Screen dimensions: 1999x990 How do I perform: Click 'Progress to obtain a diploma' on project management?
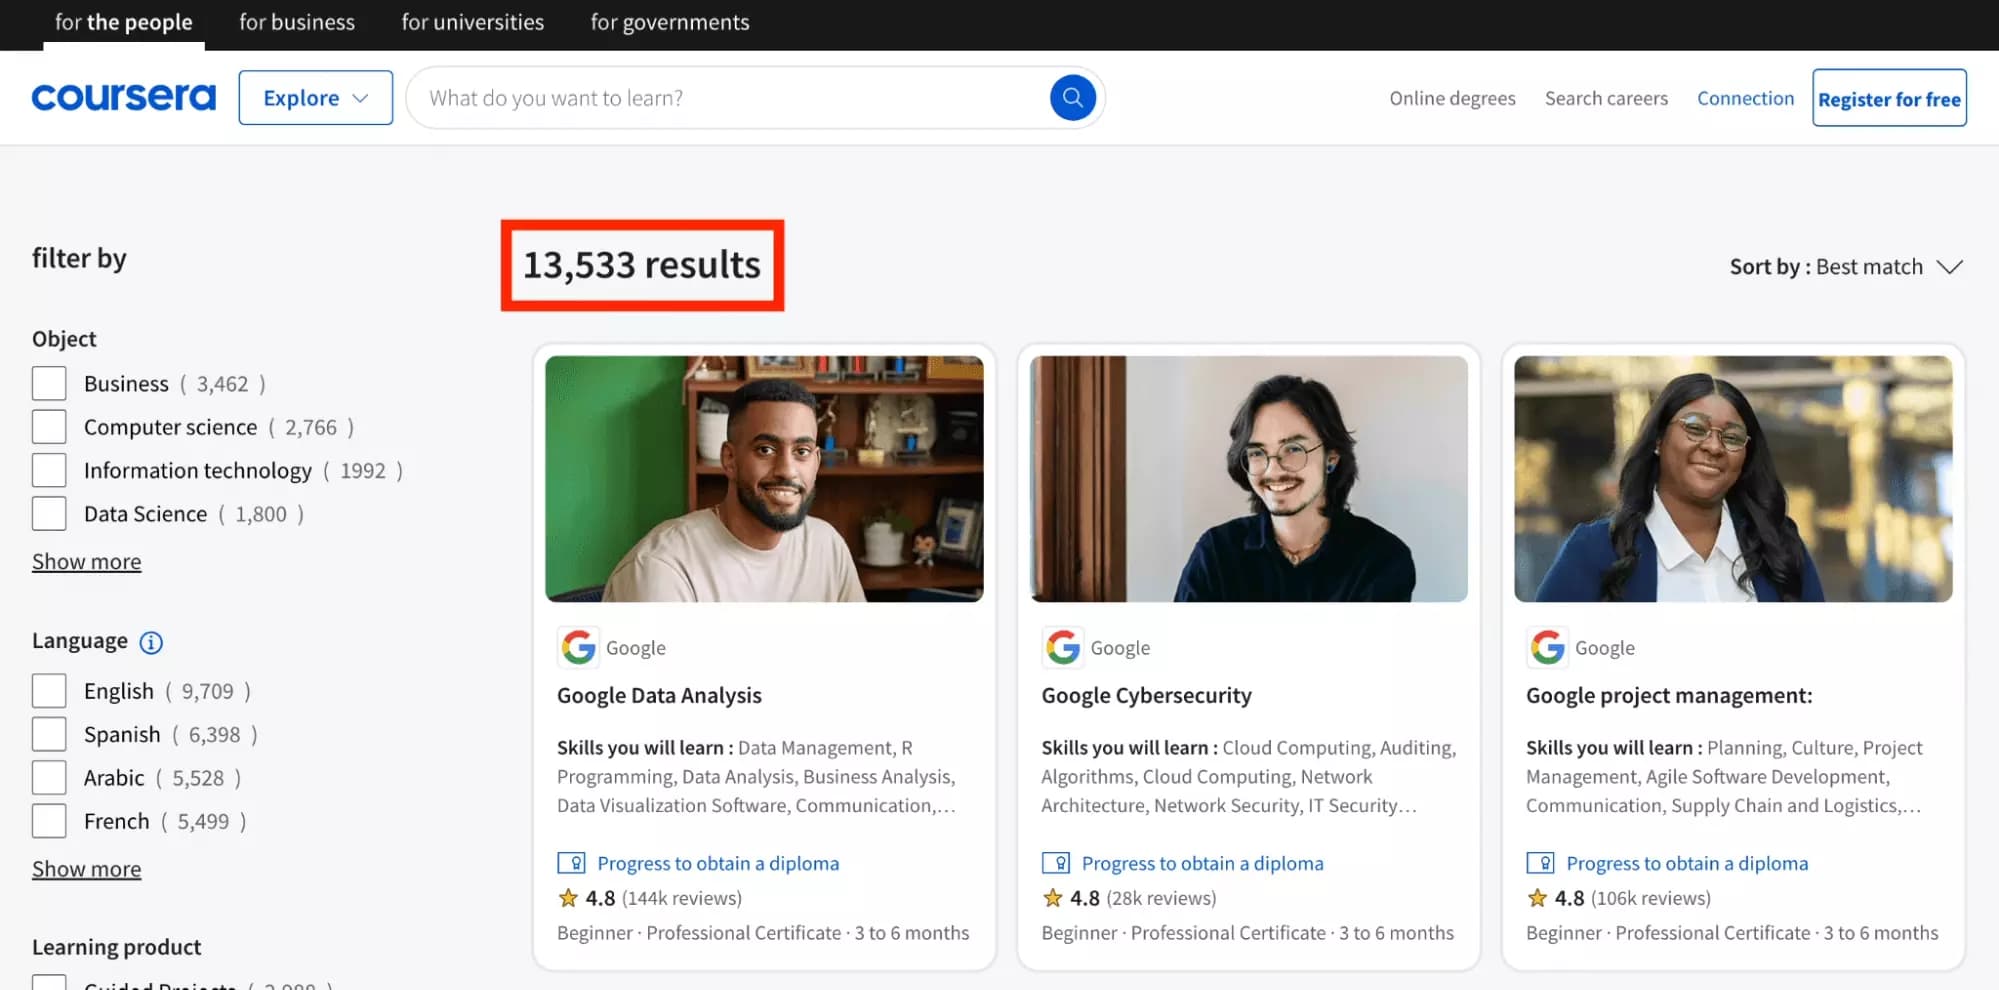[x=1687, y=863]
